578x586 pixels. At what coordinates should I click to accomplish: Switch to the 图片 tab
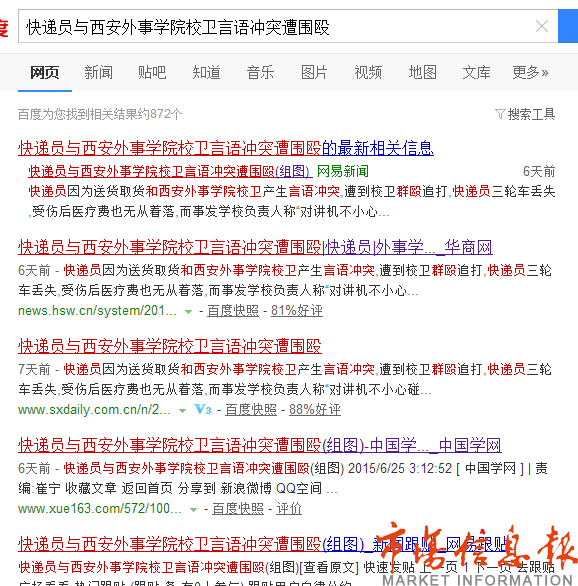click(314, 73)
